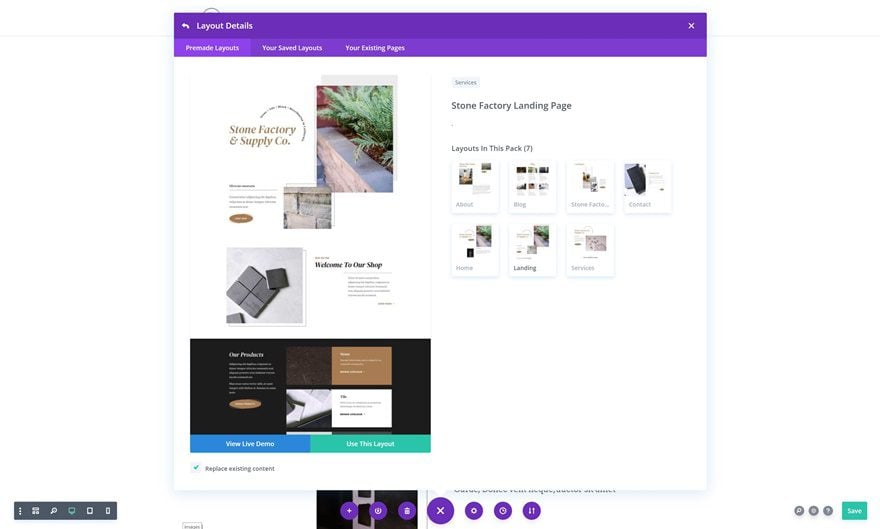Image resolution: width=880 pixels, height=529 pixels.
Task: Switch to phone preview mode
Action: (x=108, y=510)
